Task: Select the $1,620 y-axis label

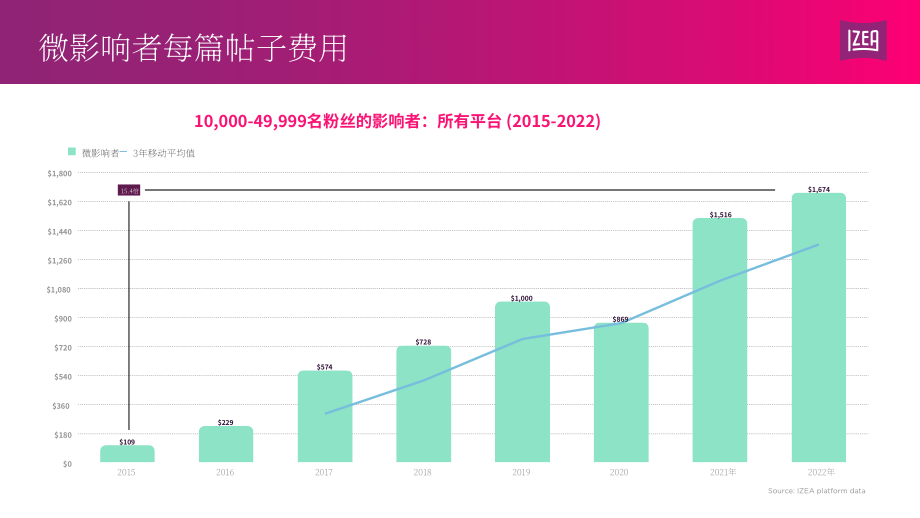Action: (59, 202)
